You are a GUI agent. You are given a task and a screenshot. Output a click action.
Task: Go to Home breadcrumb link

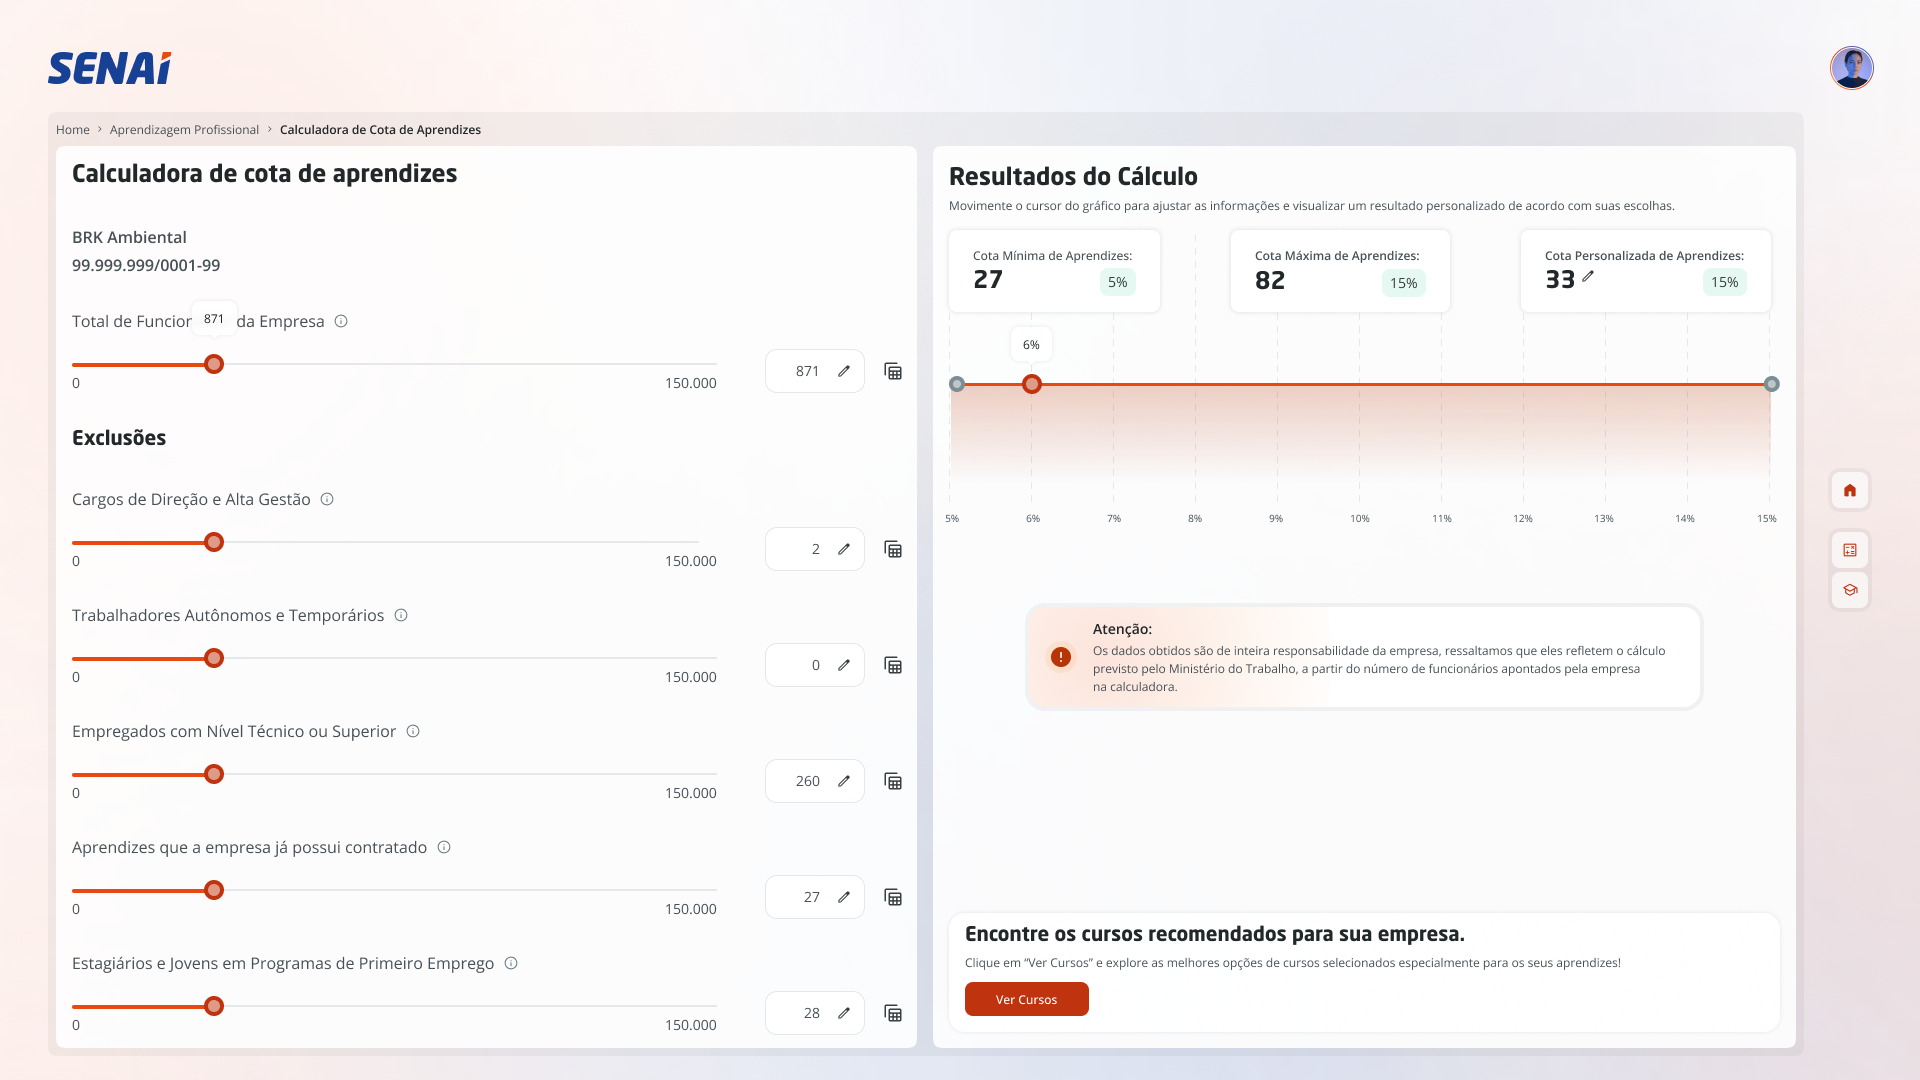point(72,130)
